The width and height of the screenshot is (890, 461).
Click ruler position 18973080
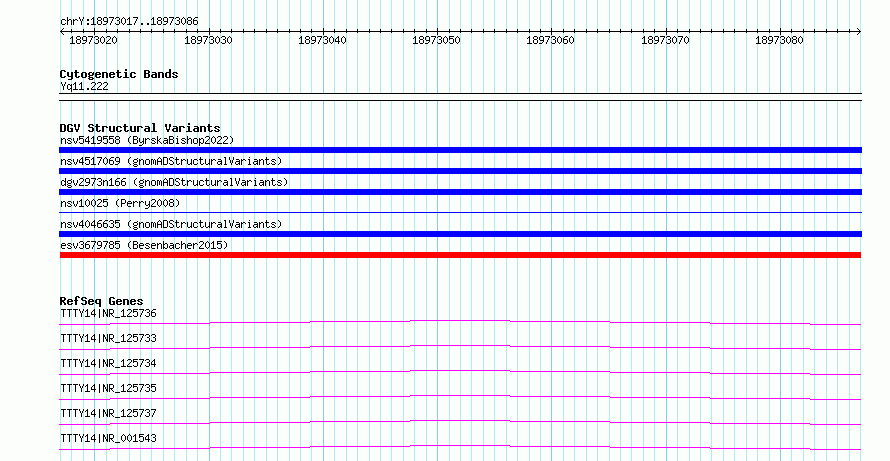pyautogui.click(x=779, y=40)
